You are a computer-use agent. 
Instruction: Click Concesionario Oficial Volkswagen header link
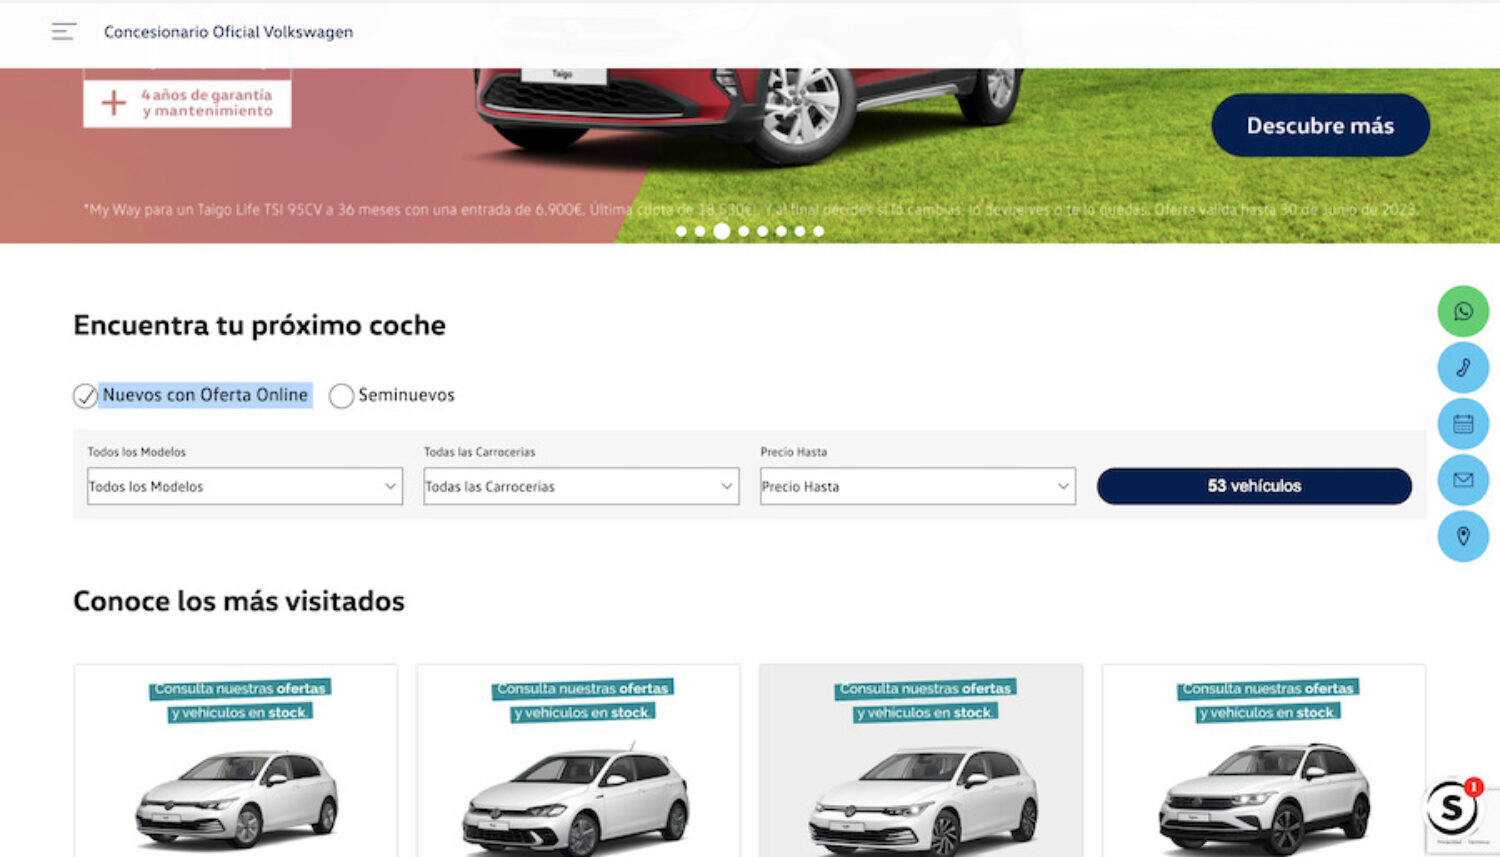226,31
